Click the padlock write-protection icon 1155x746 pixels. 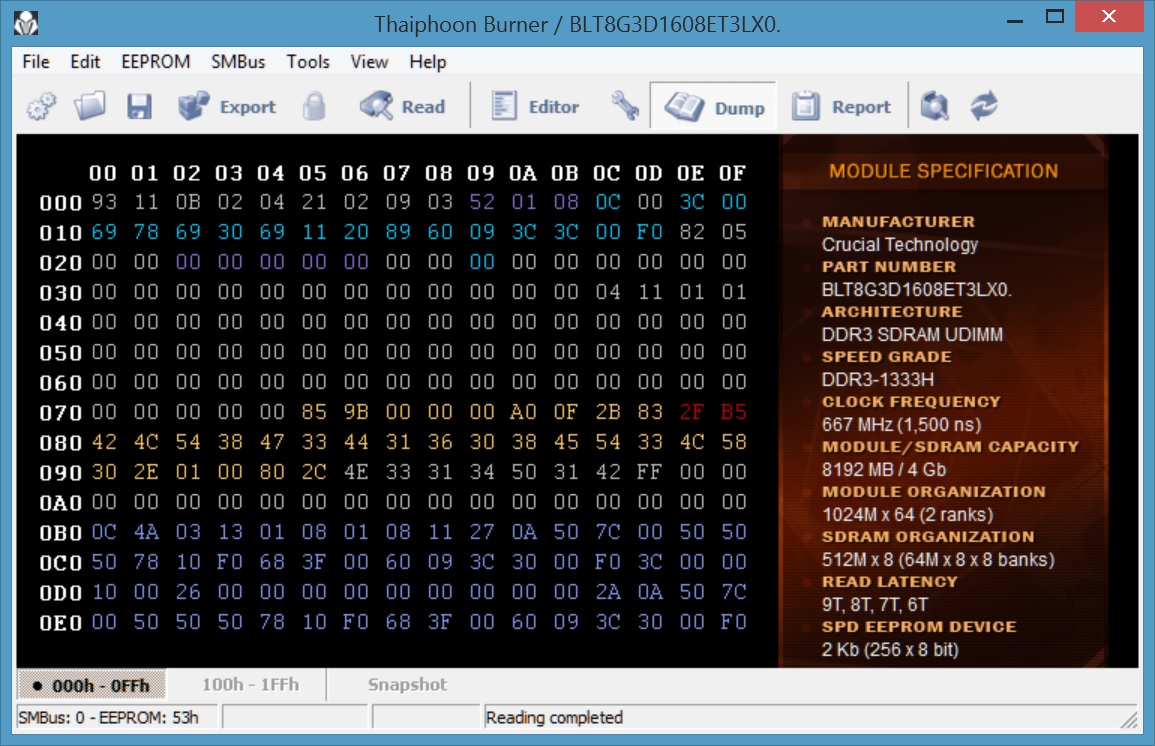tap(315, 107)
